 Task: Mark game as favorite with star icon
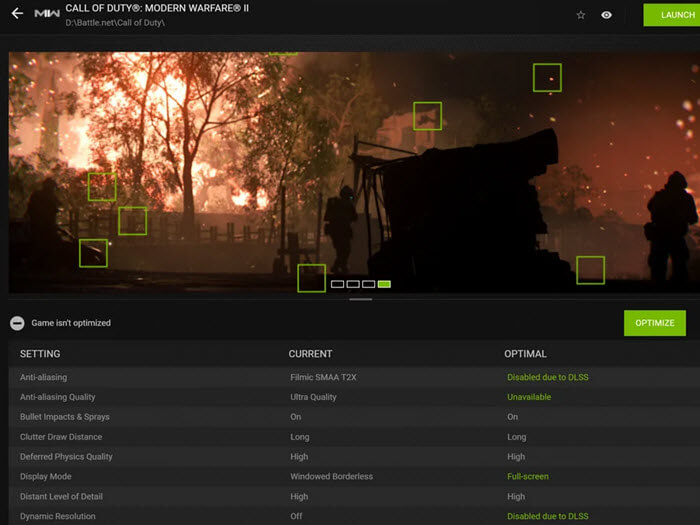(x=580, y=15)
